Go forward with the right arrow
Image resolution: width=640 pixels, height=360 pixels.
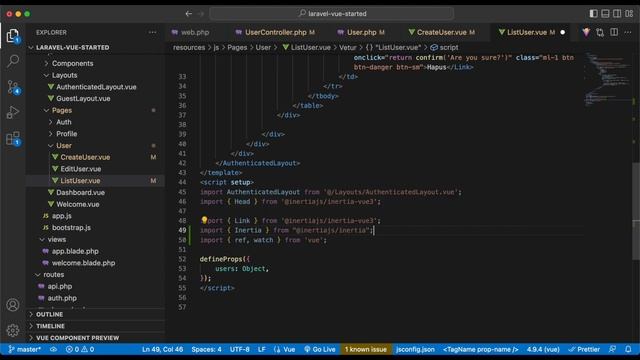pos(200,13)
